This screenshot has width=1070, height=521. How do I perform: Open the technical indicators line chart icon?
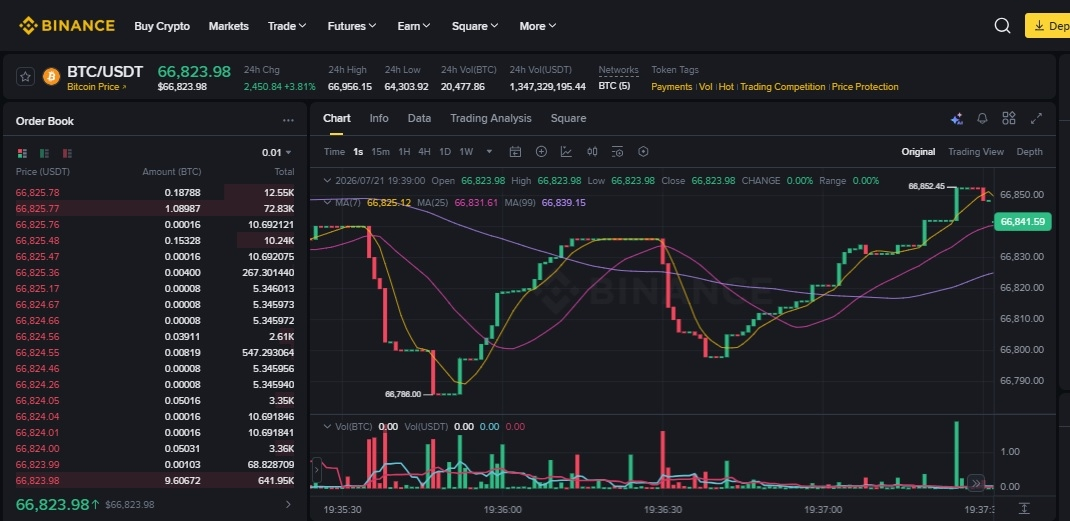click(x=566, y=152)
